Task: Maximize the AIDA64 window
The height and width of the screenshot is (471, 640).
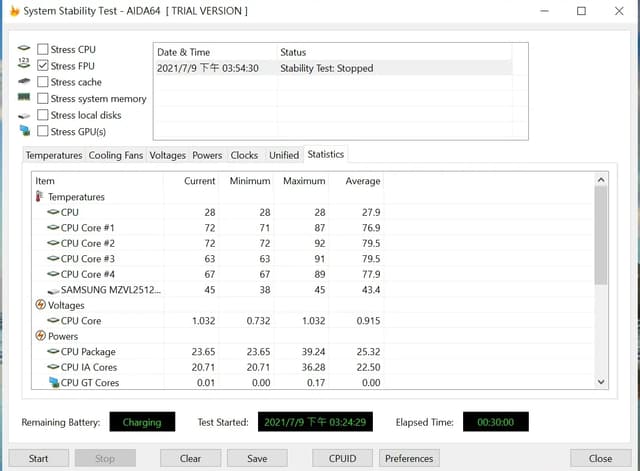Action: (x=581, y=11)
